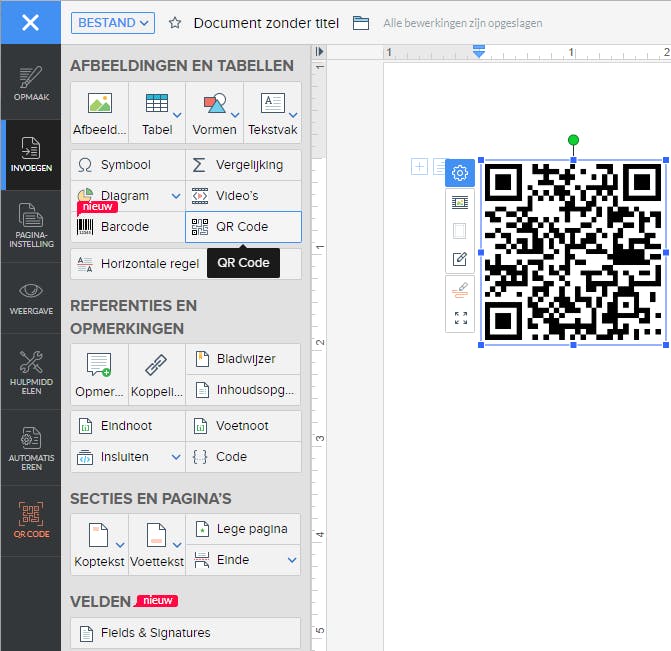
Task: Open the PAGINA-INSTELLING sidebar tab
Action: [x=31, y=226]
